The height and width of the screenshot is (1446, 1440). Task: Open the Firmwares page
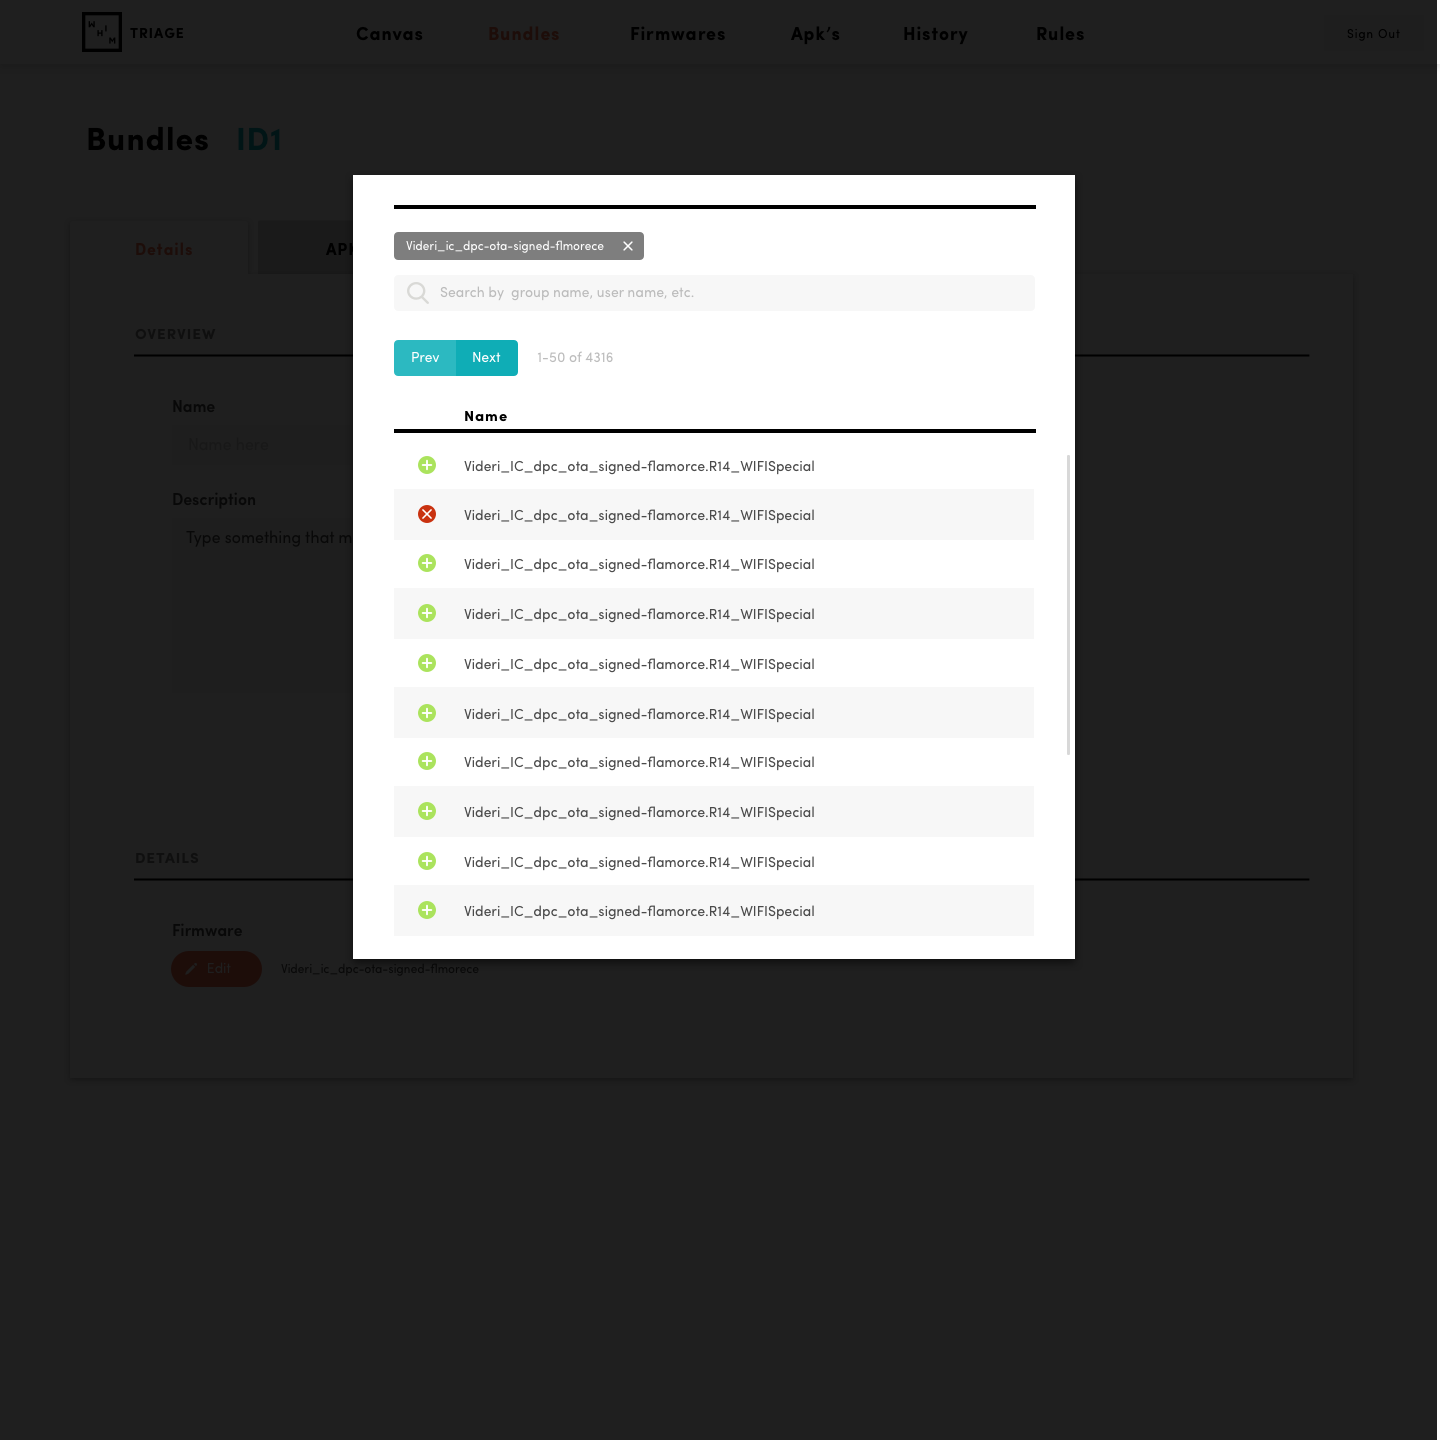pos(678,34)
